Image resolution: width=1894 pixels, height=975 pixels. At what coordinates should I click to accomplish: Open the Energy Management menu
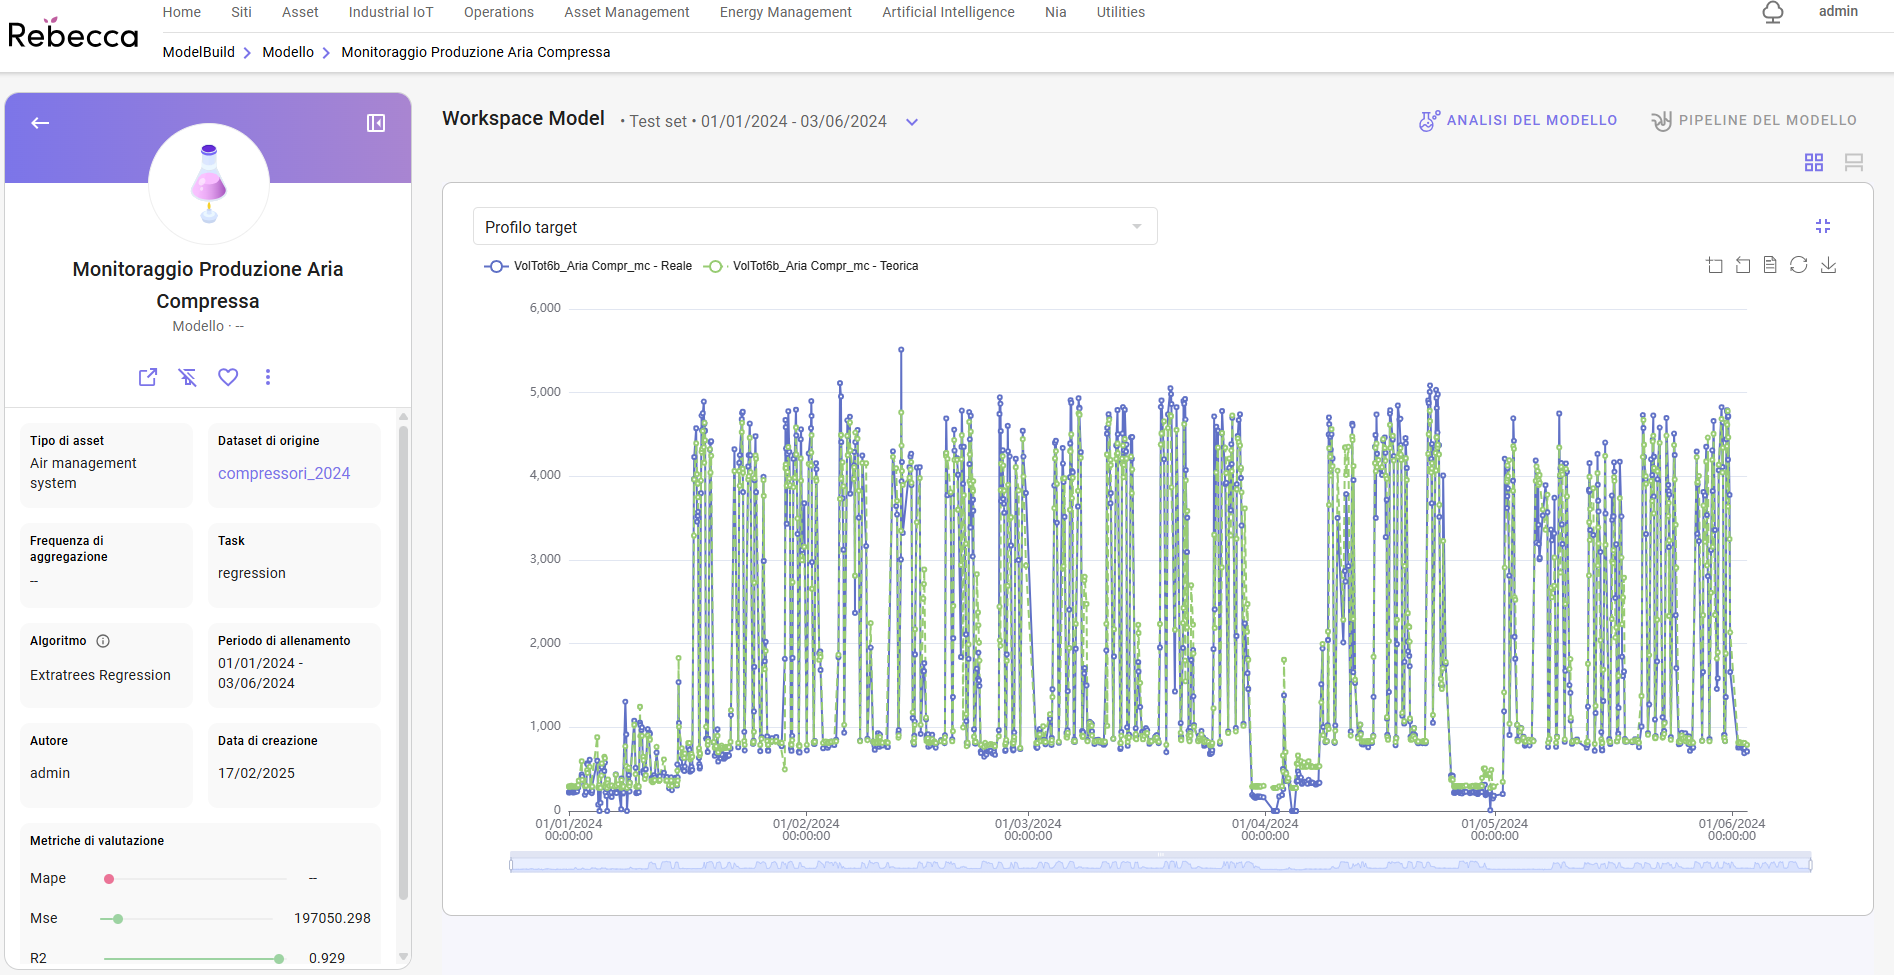(785, 12)
